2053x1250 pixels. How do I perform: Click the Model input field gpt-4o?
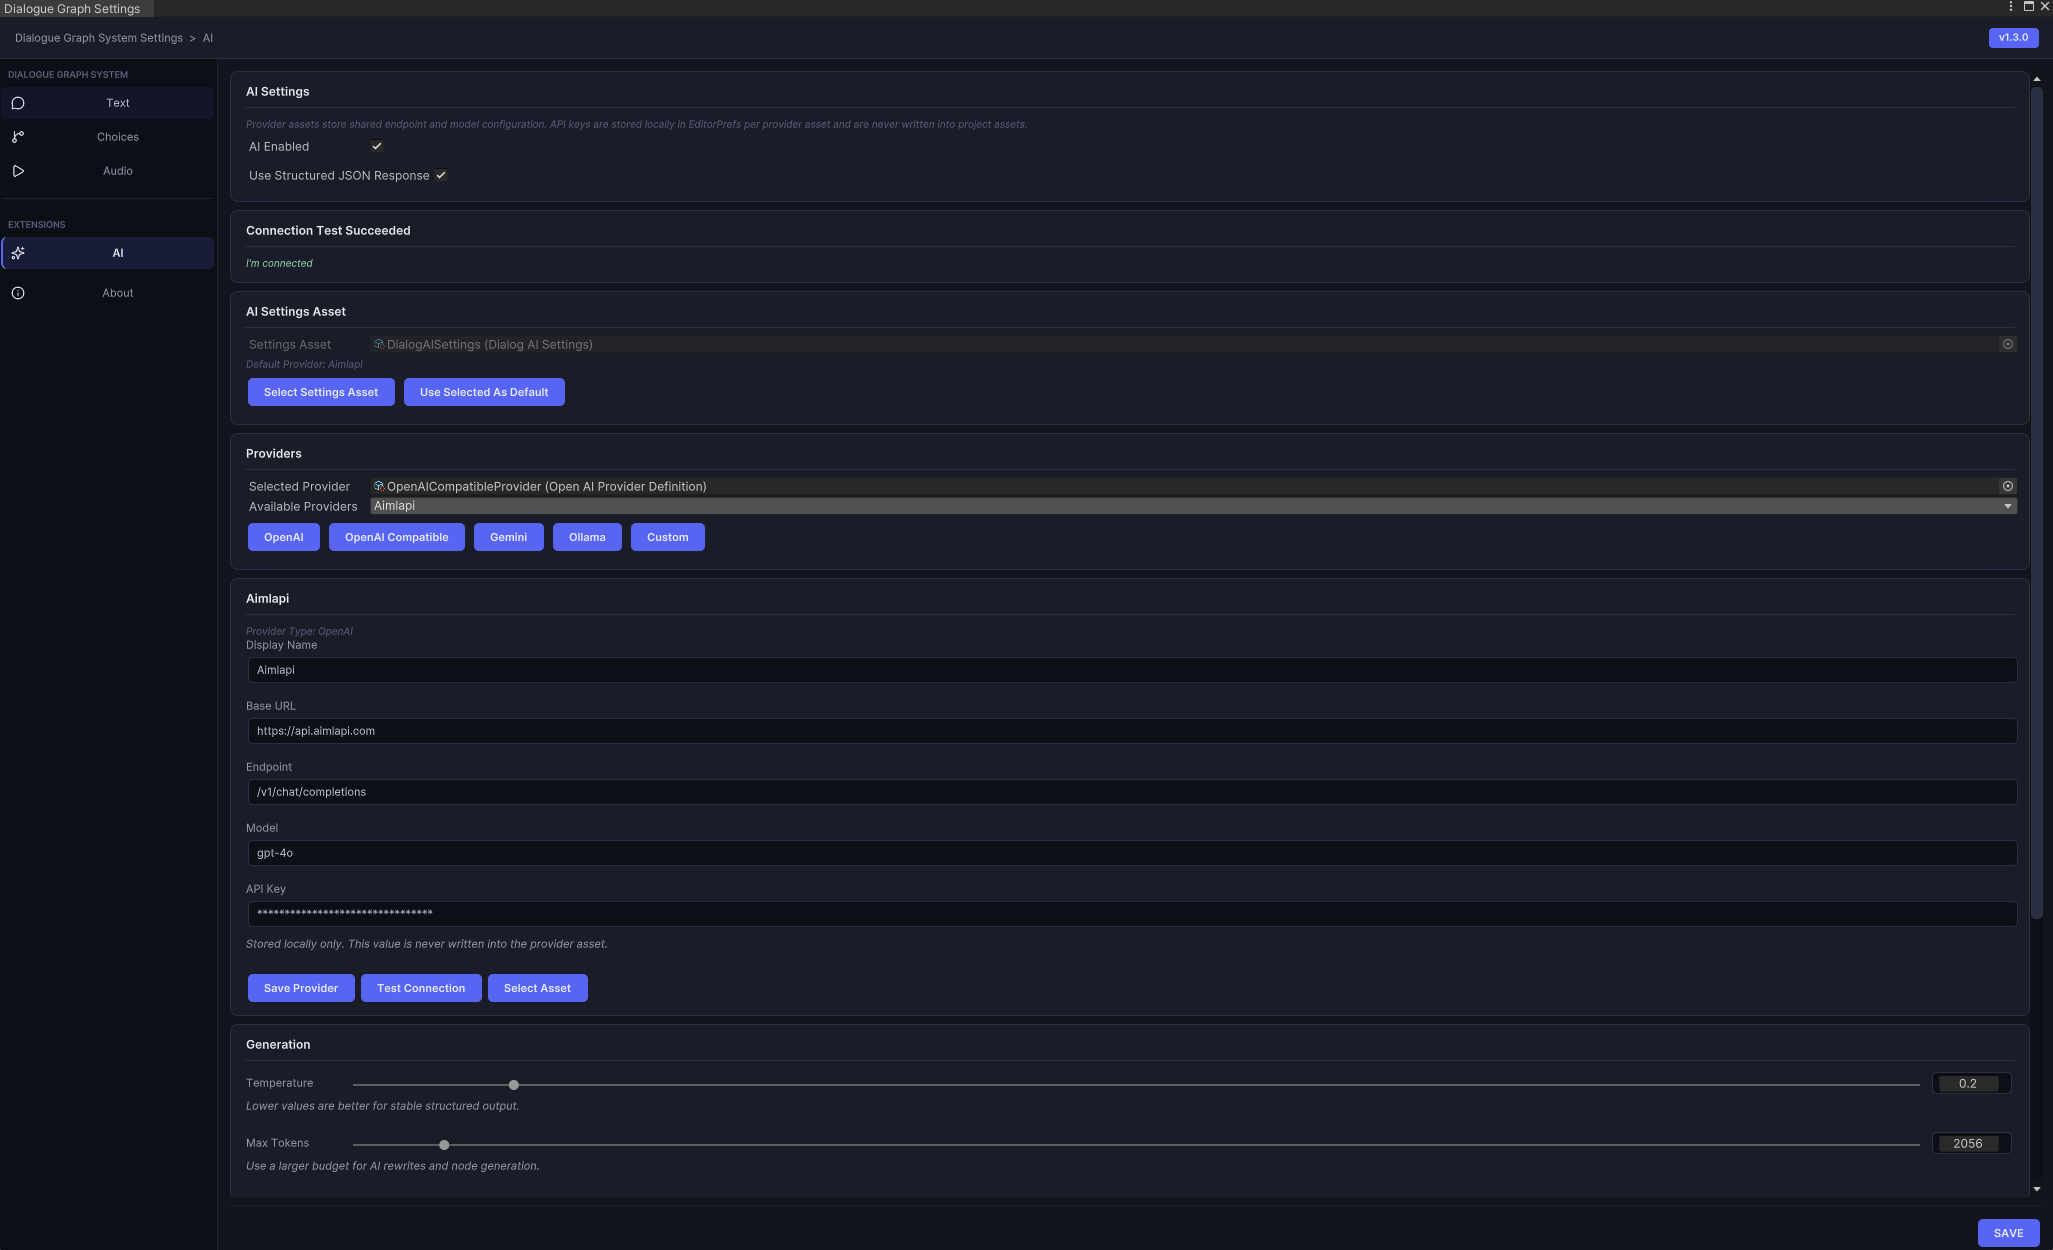click(1132, 853)
